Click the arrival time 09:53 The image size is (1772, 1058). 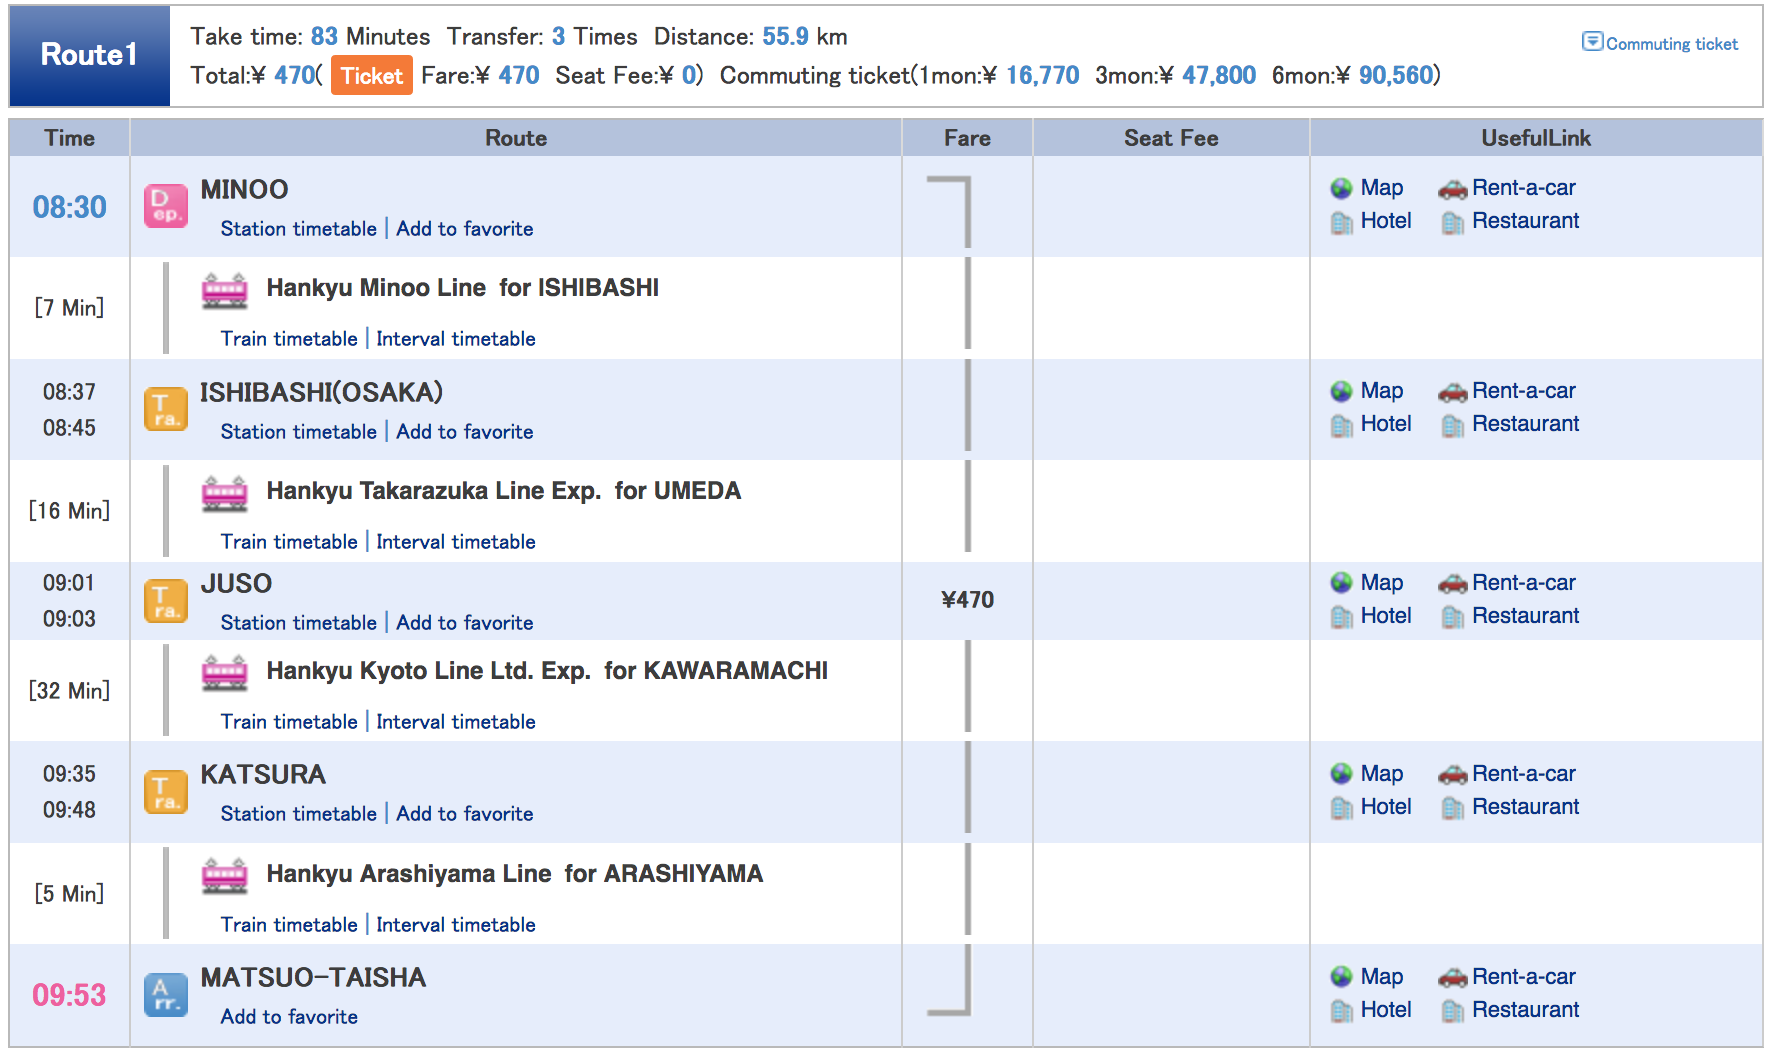pyautogui.click(x=69, y=995)
